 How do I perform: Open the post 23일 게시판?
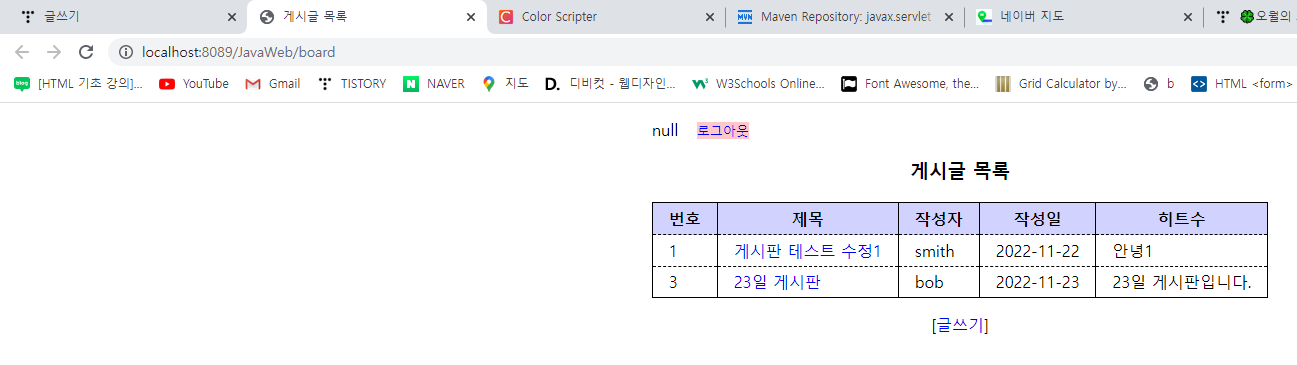pyautogui.click(x=777, y=283)
